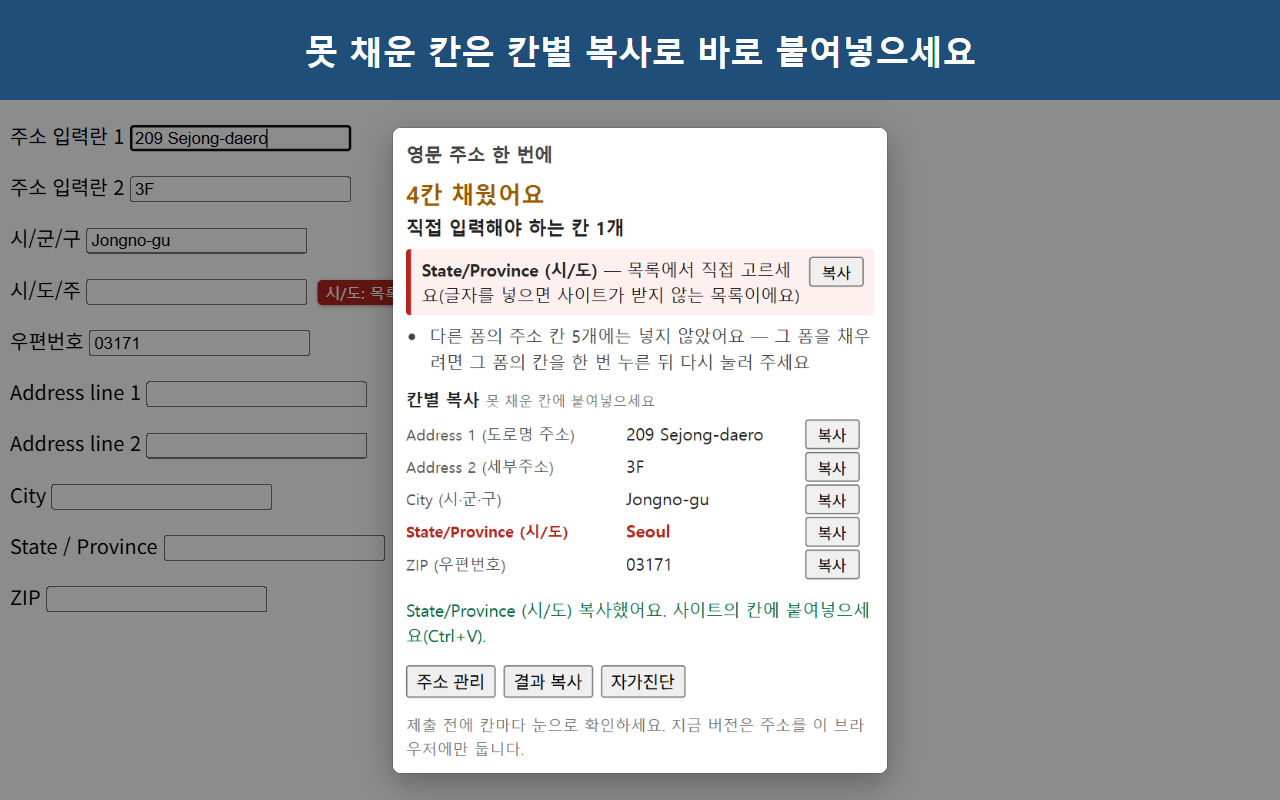Screen dimensions: 1280x800
Task: Click the '칸별 복사' section heading
Action: click(x=443, y=400)
